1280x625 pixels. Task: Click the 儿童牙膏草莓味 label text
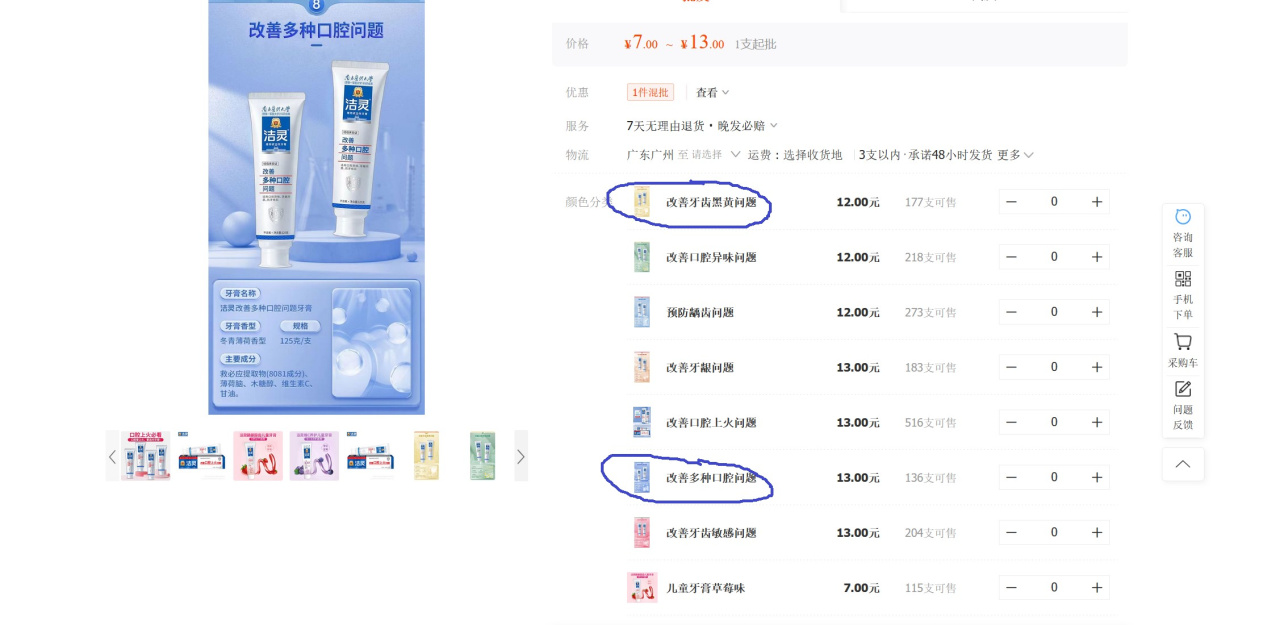706,587
